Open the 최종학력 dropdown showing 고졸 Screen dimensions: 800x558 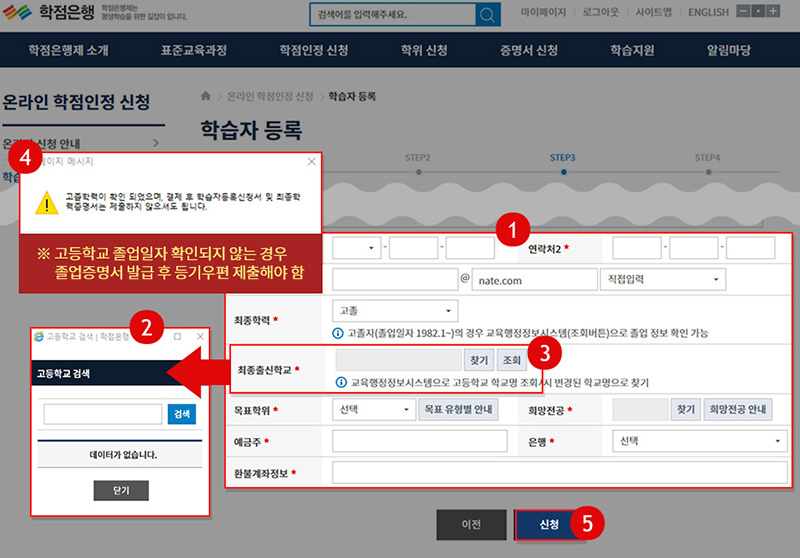(395, 311)
